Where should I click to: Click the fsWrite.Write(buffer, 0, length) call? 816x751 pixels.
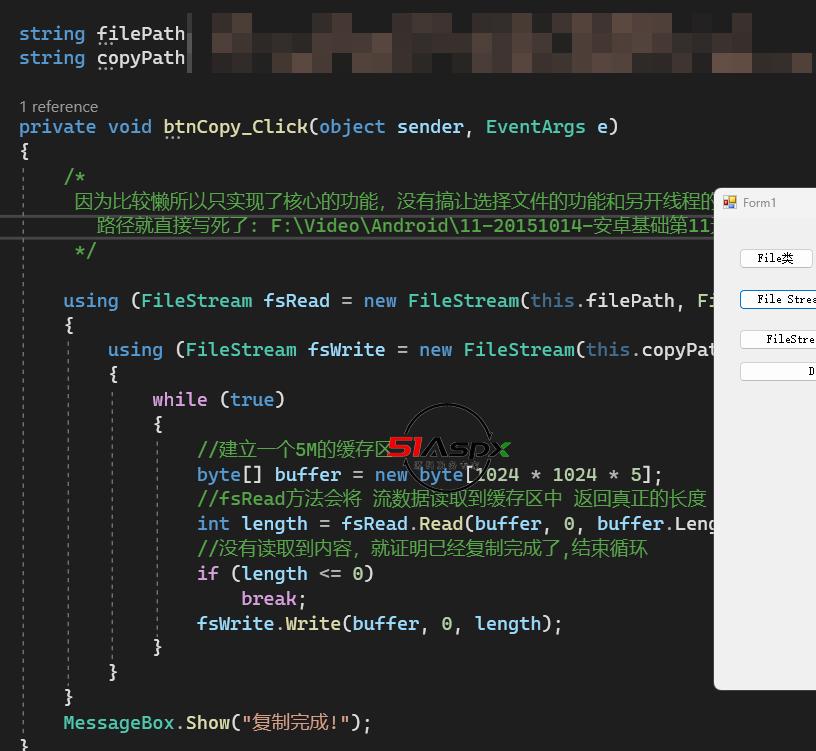[379, 623]
